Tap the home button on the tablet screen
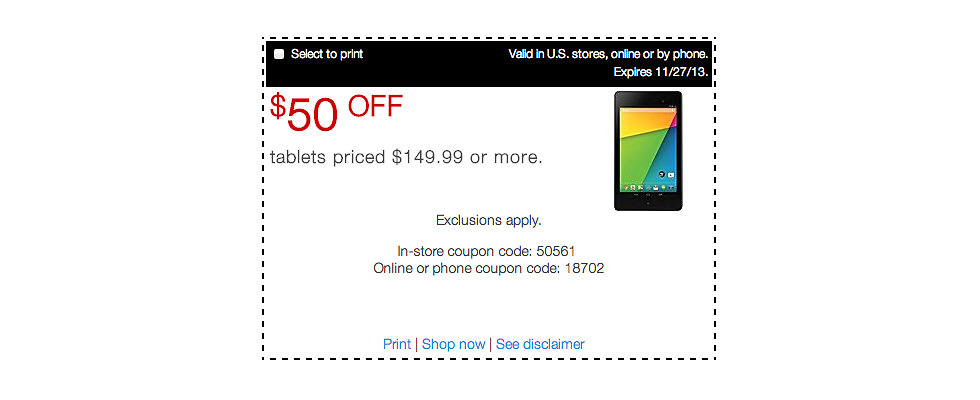 647,197
